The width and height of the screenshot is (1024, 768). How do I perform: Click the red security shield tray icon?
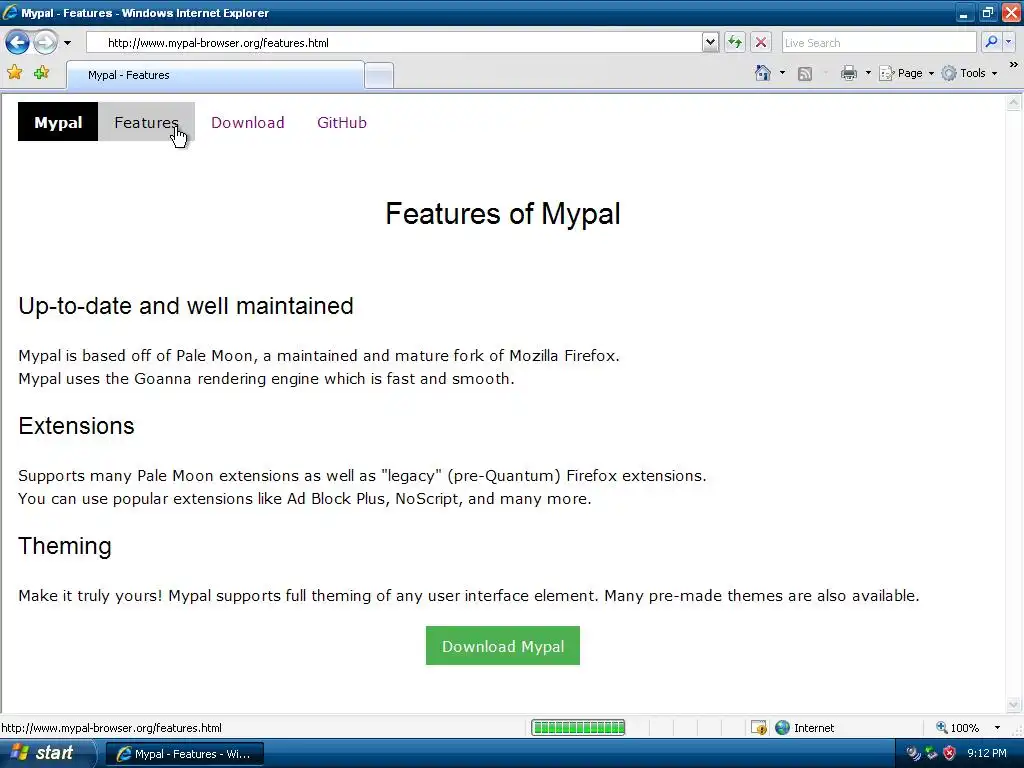(x=950, y=753)
